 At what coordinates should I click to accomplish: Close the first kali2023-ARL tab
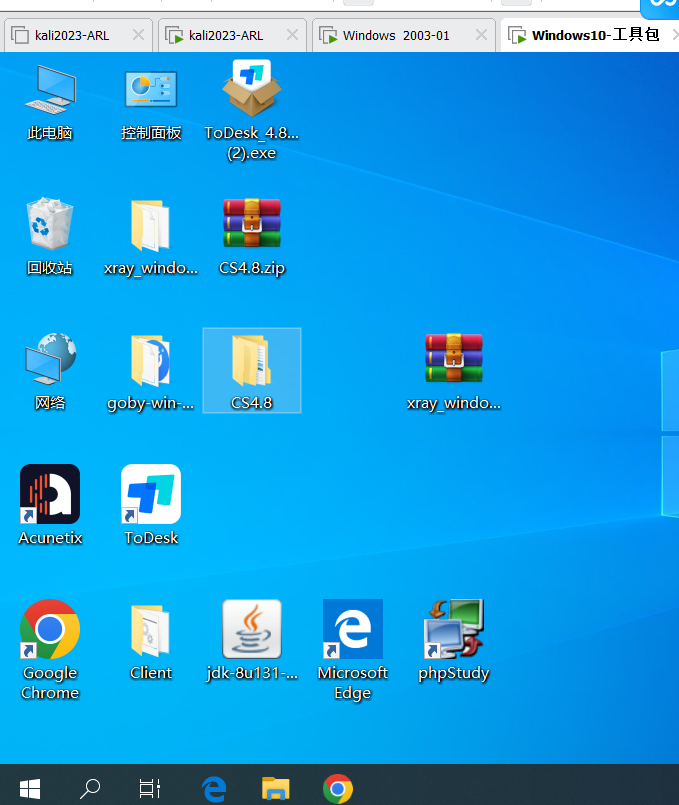[138, 35]
